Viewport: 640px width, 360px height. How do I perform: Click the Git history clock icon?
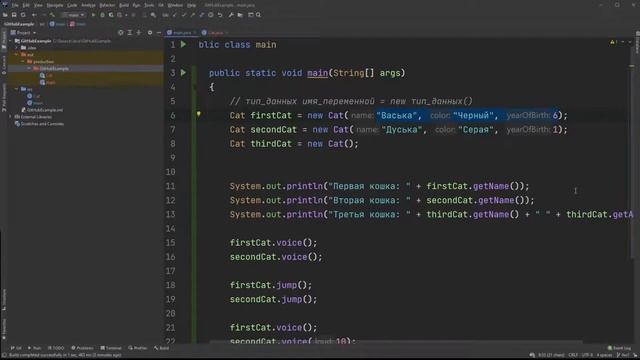[211, 15]
